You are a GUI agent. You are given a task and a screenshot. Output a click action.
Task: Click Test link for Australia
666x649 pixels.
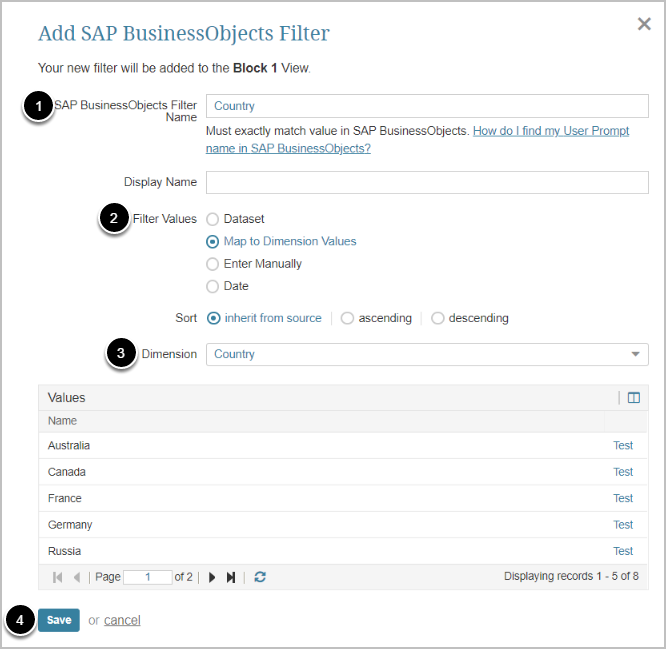point(623,446)
